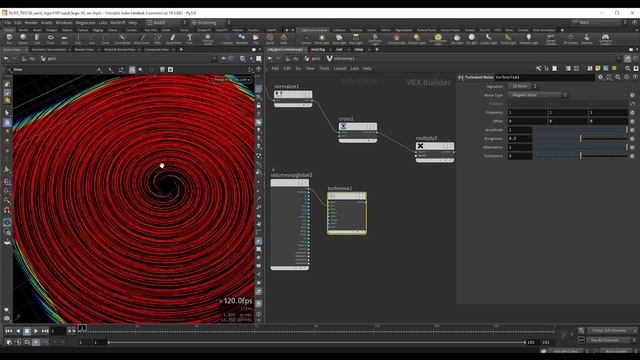Navigate back in the network editor path
The height and width of the screenshot is (360, 640).
coord(269,59)
